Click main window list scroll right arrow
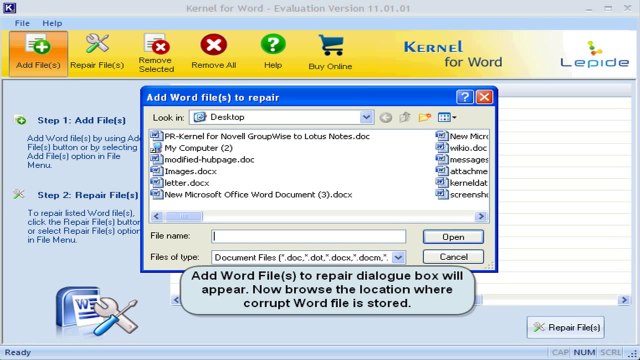The image size is (640, 360). pyautogui.click(x=624, y=300)
